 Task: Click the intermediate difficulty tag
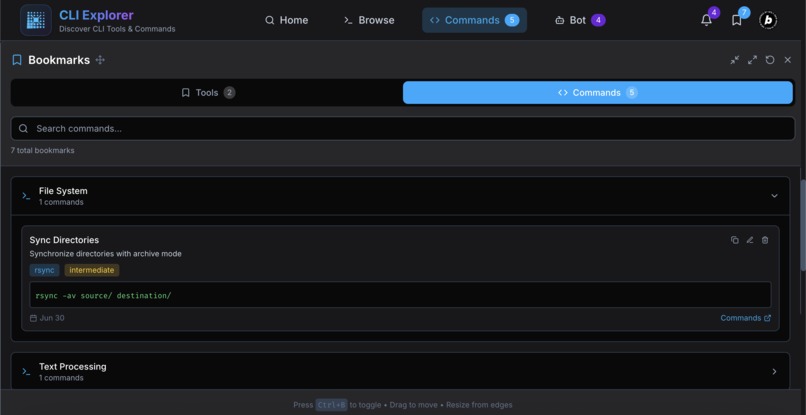(x=92, y=270)
